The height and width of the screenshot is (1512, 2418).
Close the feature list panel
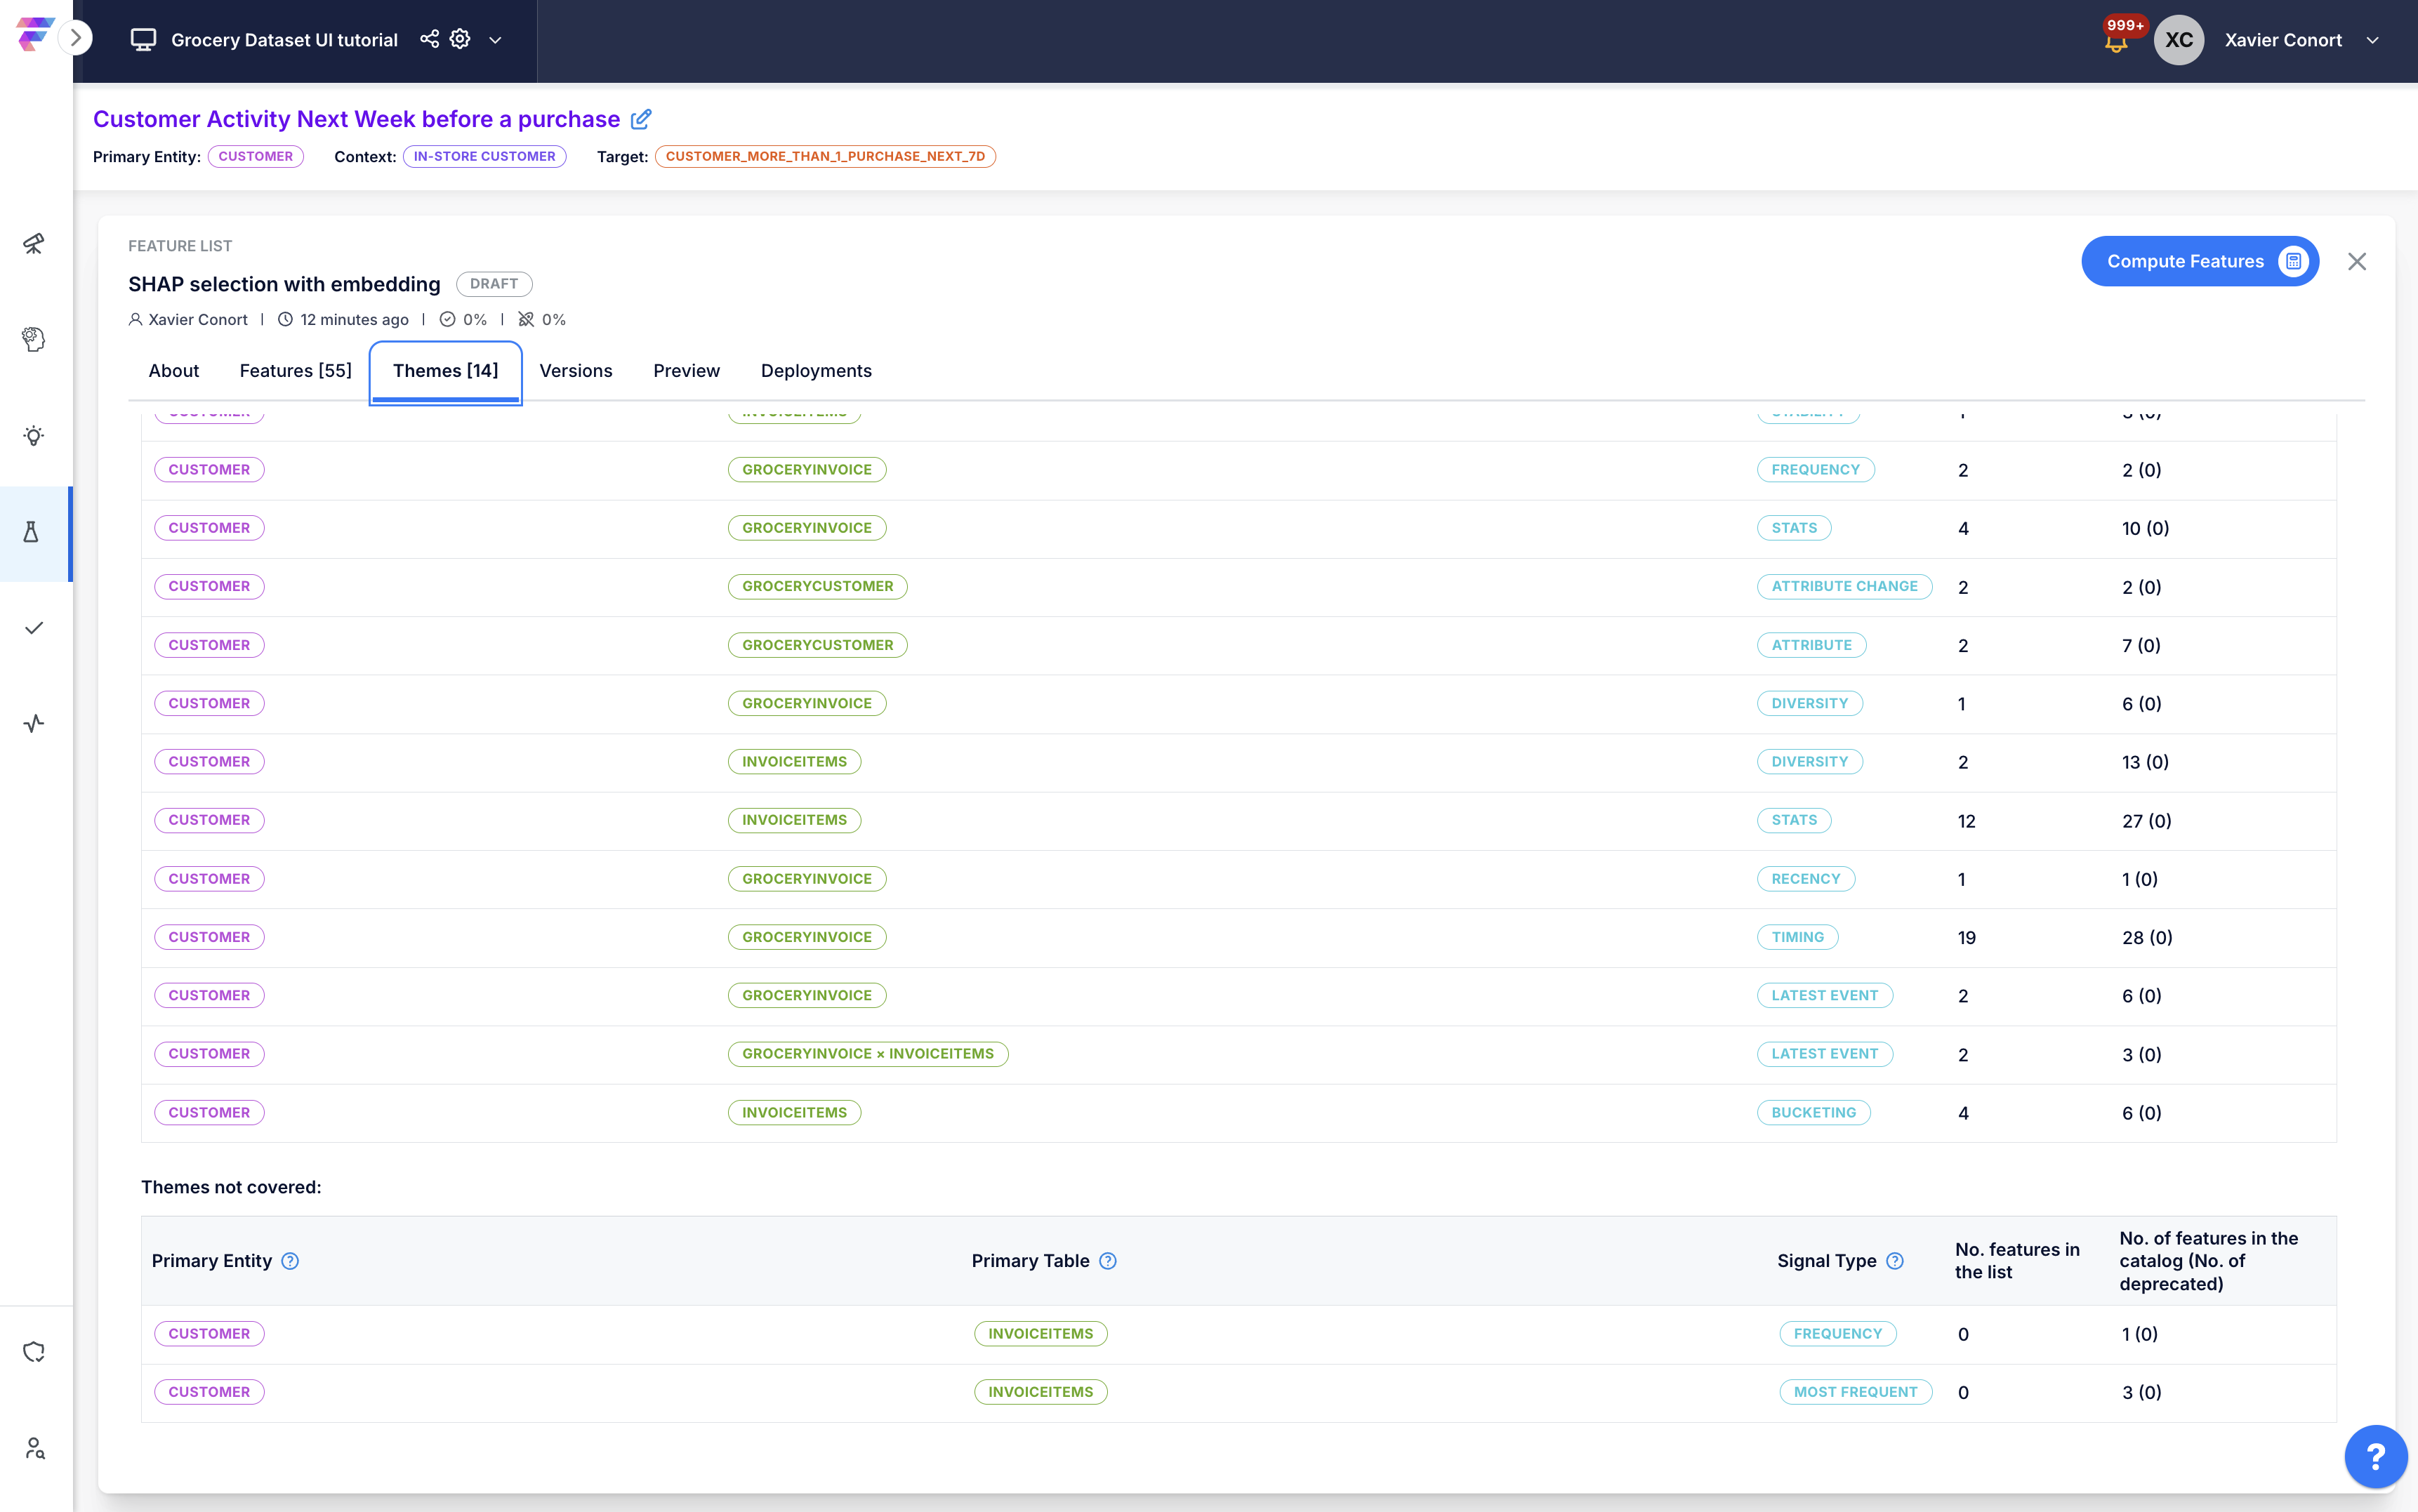(x=2357, y=262)
